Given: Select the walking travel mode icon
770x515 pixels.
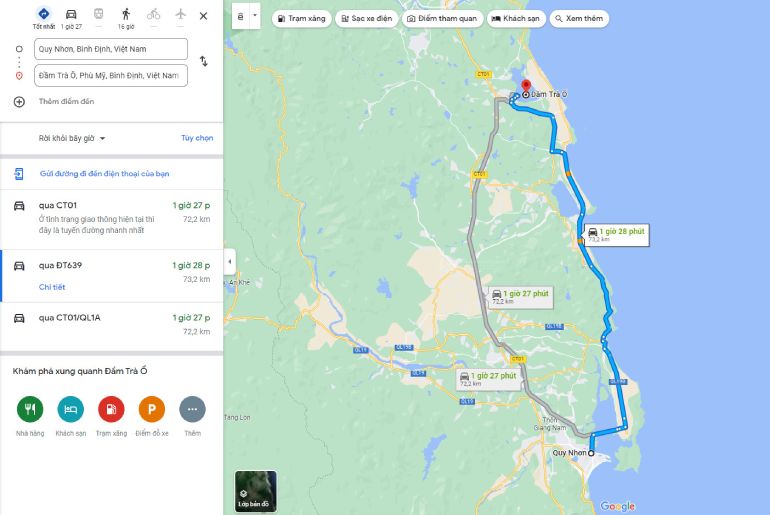Looking at the screenshot, I should click(126, 14).
